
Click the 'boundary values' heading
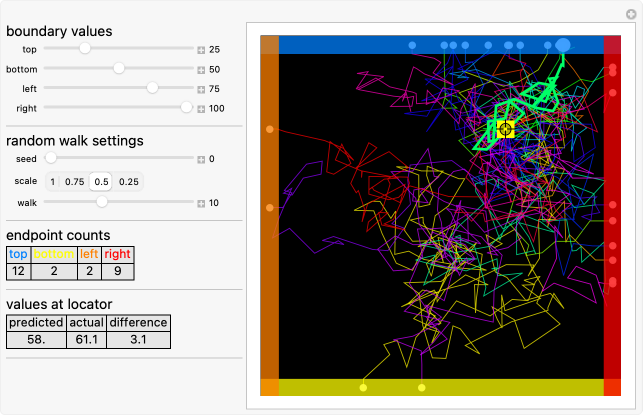[59, 31]
